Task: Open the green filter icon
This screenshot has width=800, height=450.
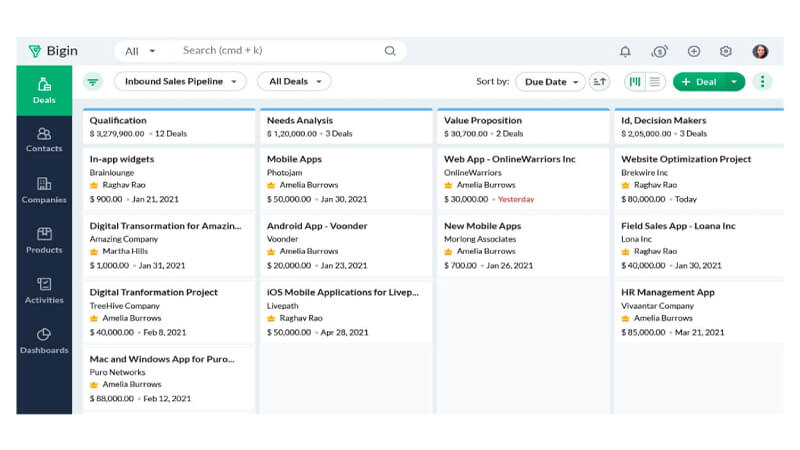Action: click(93, 82)
